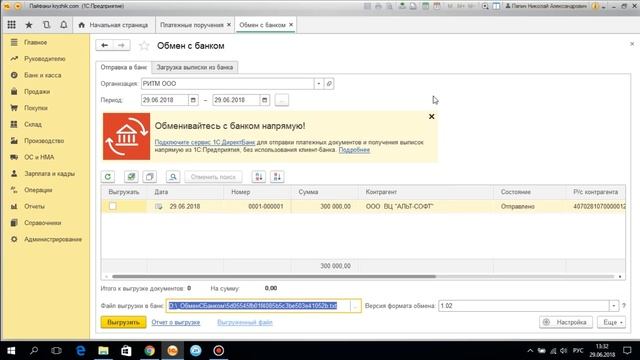Open the Операции section

38,190
